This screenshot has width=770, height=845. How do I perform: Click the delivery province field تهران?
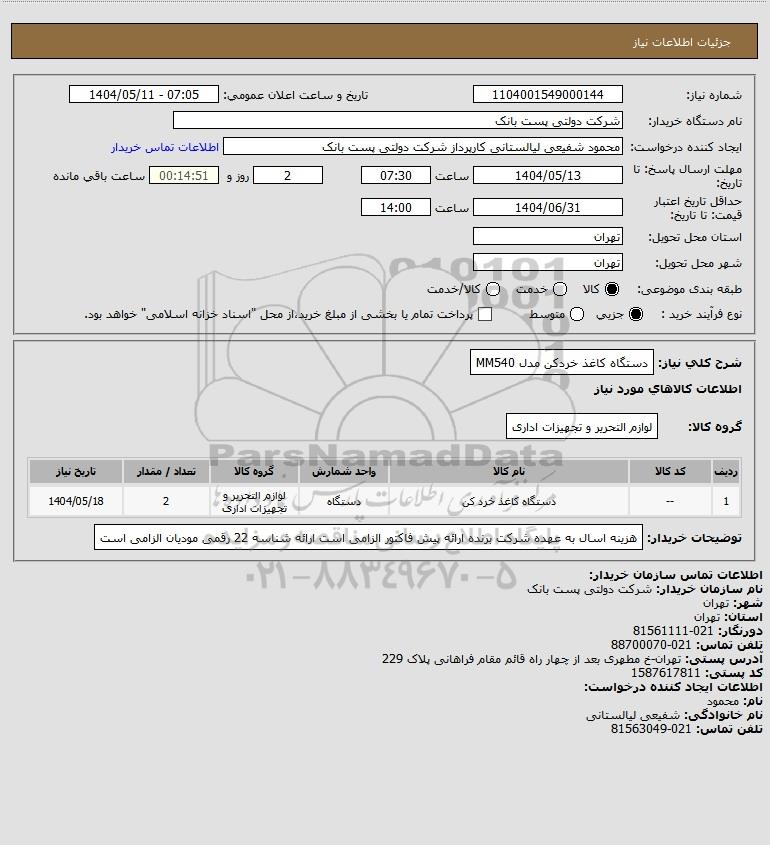[x=547, y=236]
